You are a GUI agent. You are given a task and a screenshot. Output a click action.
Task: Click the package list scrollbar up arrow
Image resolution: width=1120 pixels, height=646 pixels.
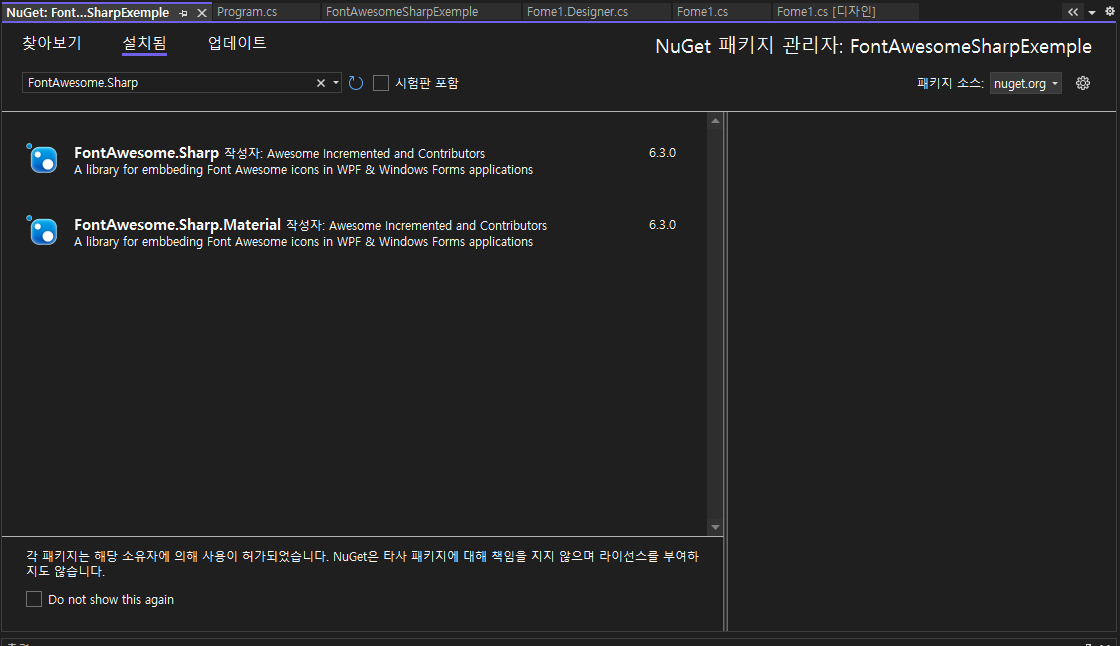[715, 121]
